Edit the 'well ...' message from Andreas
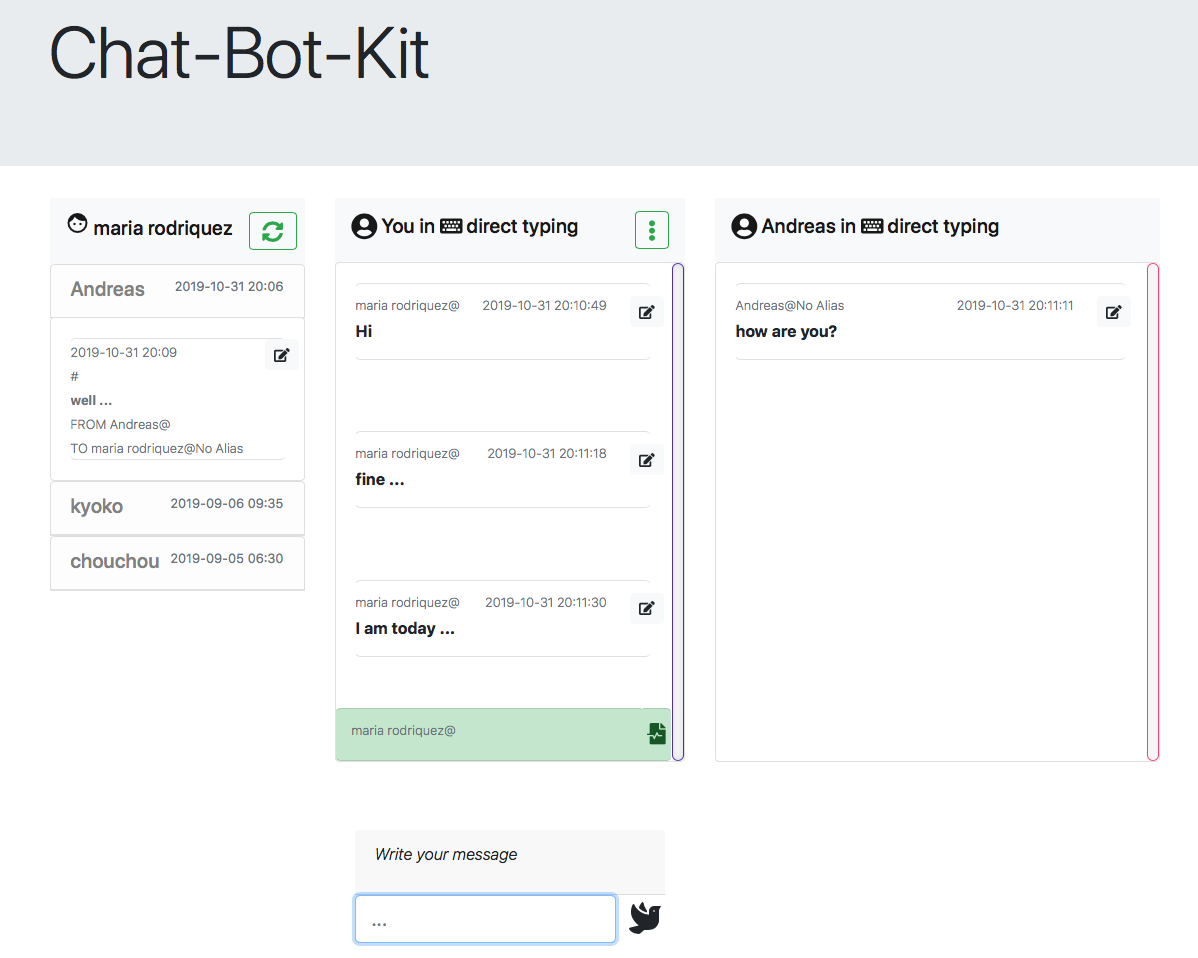The height and width of the screenshot is (958, 1198). [x=281, y=355]
